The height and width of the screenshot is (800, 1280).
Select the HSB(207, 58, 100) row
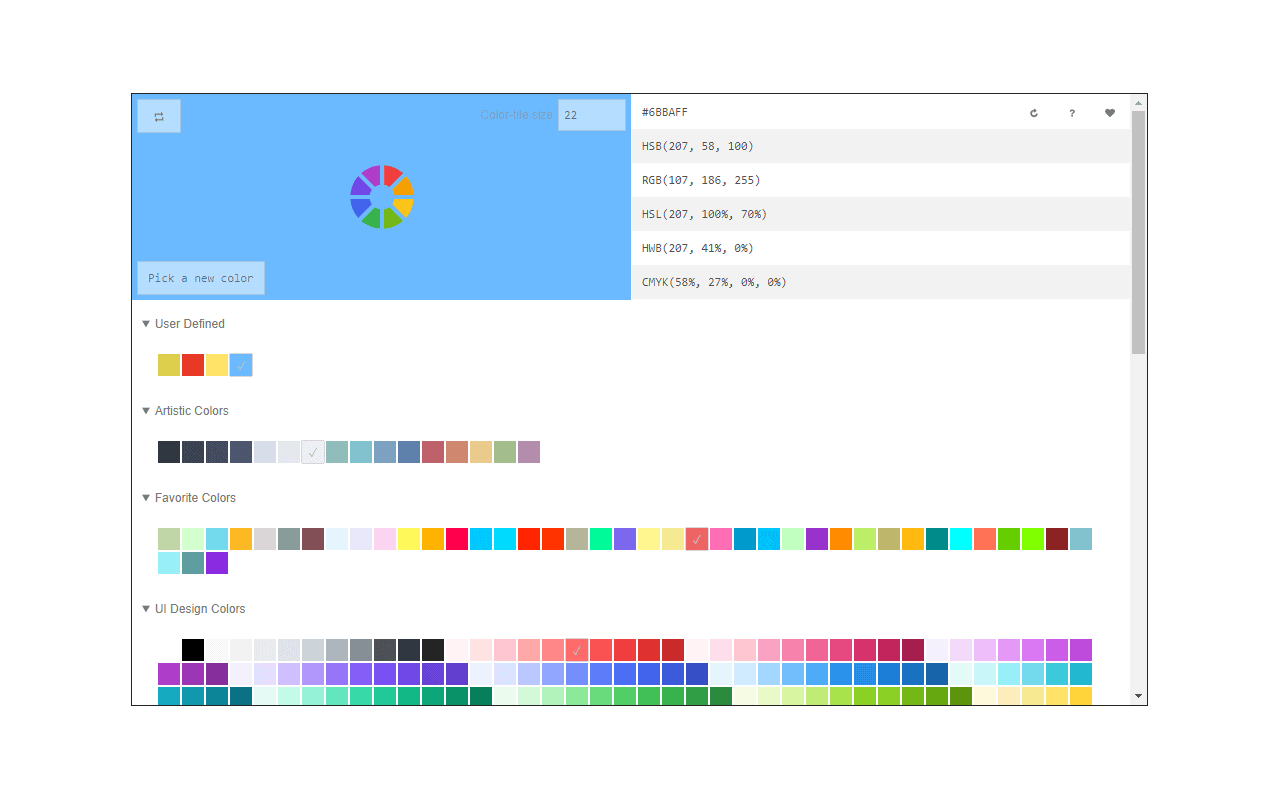[881, 146]
